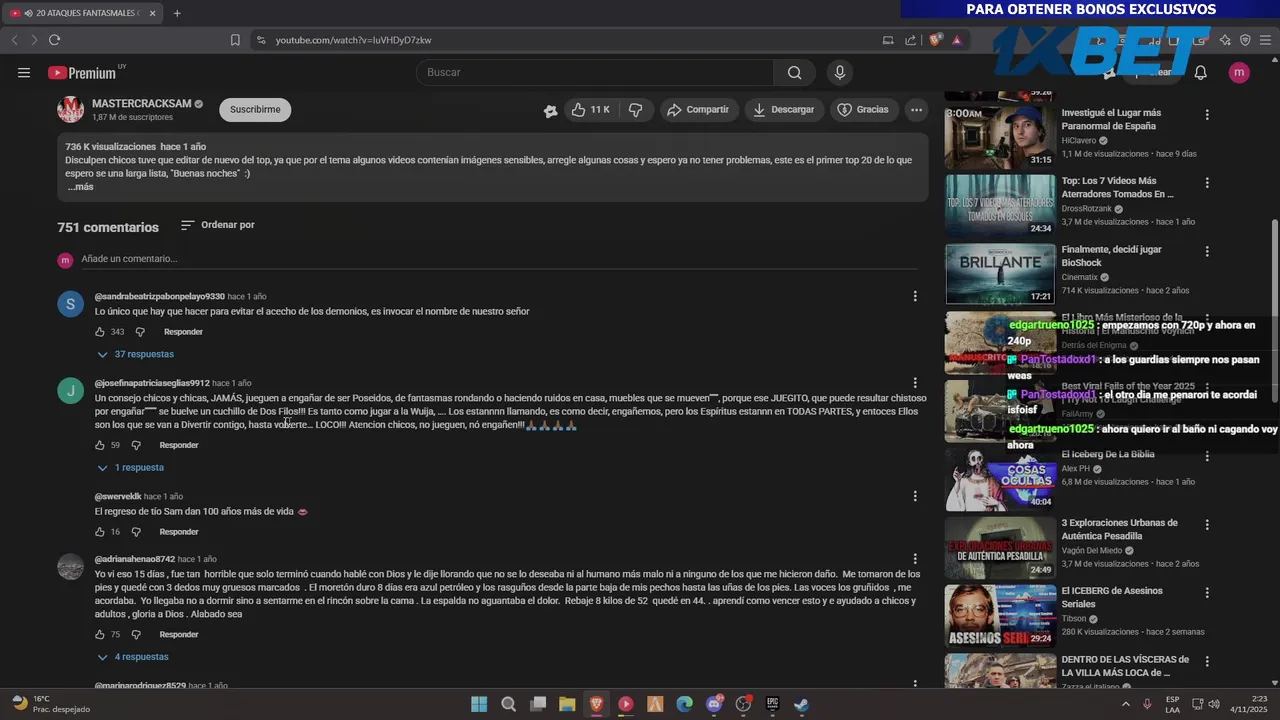Open 'Top: Los 7 Videos Más Aterradores' title
The image size is (1280, 720).
click(x=1117, y=188)
